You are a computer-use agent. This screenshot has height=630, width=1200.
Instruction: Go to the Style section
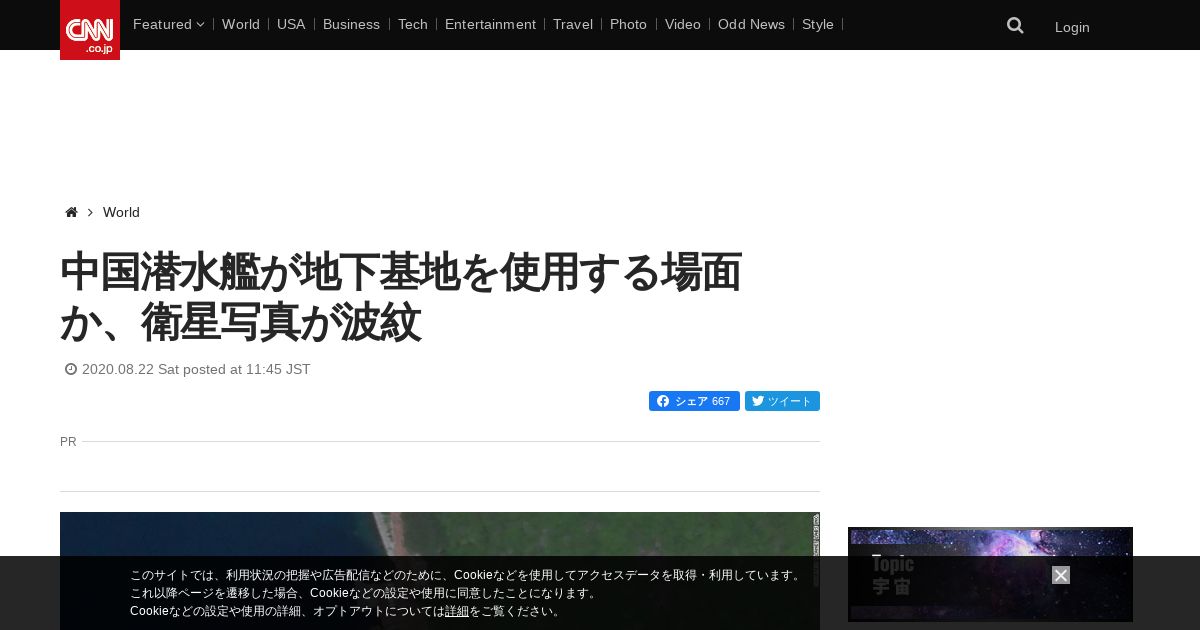click(818, 24)
